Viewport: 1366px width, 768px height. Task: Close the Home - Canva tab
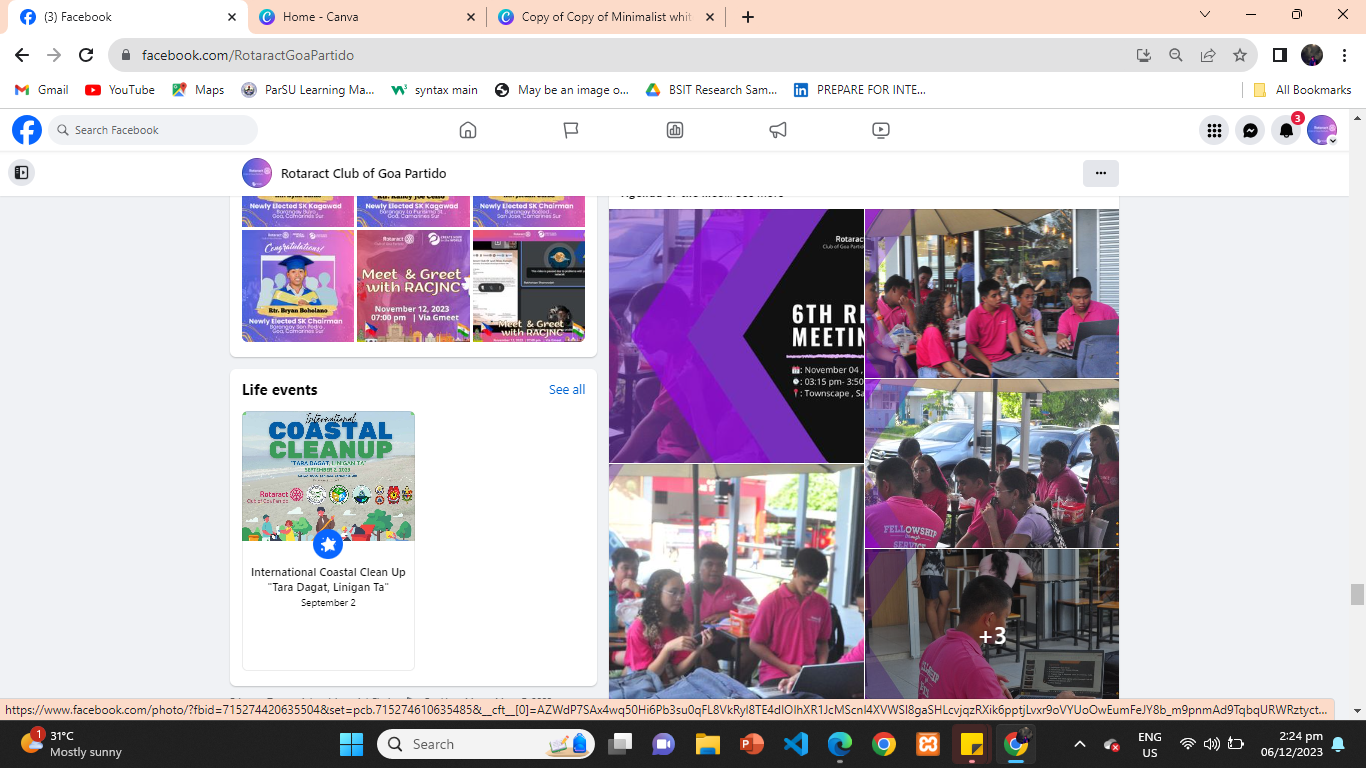tap(471, 17)
